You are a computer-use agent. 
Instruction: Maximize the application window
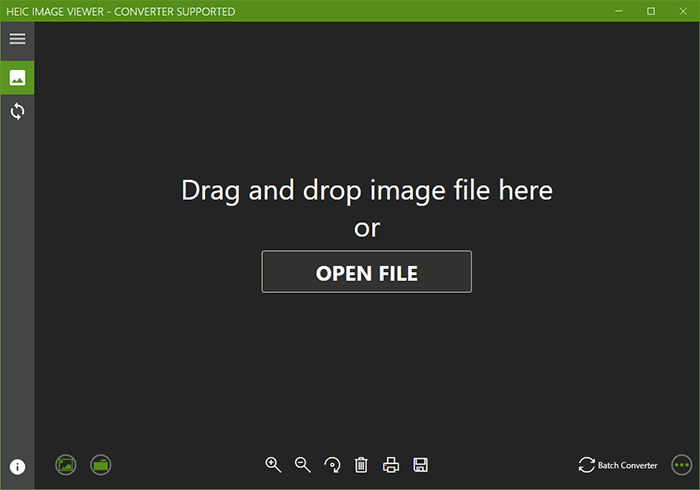(651, 11)
